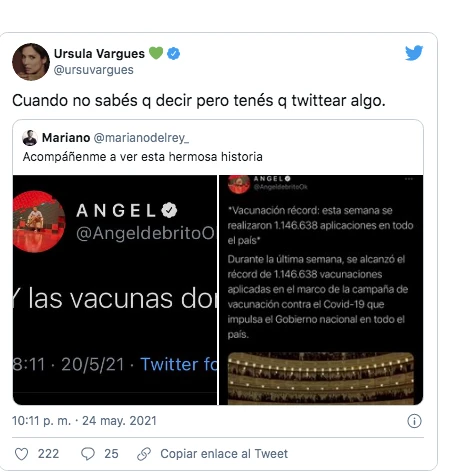453x474 pixels.
Task: Select Copiar enlace al Tweet
Action: pyautogui.click(x=224, y=454)
